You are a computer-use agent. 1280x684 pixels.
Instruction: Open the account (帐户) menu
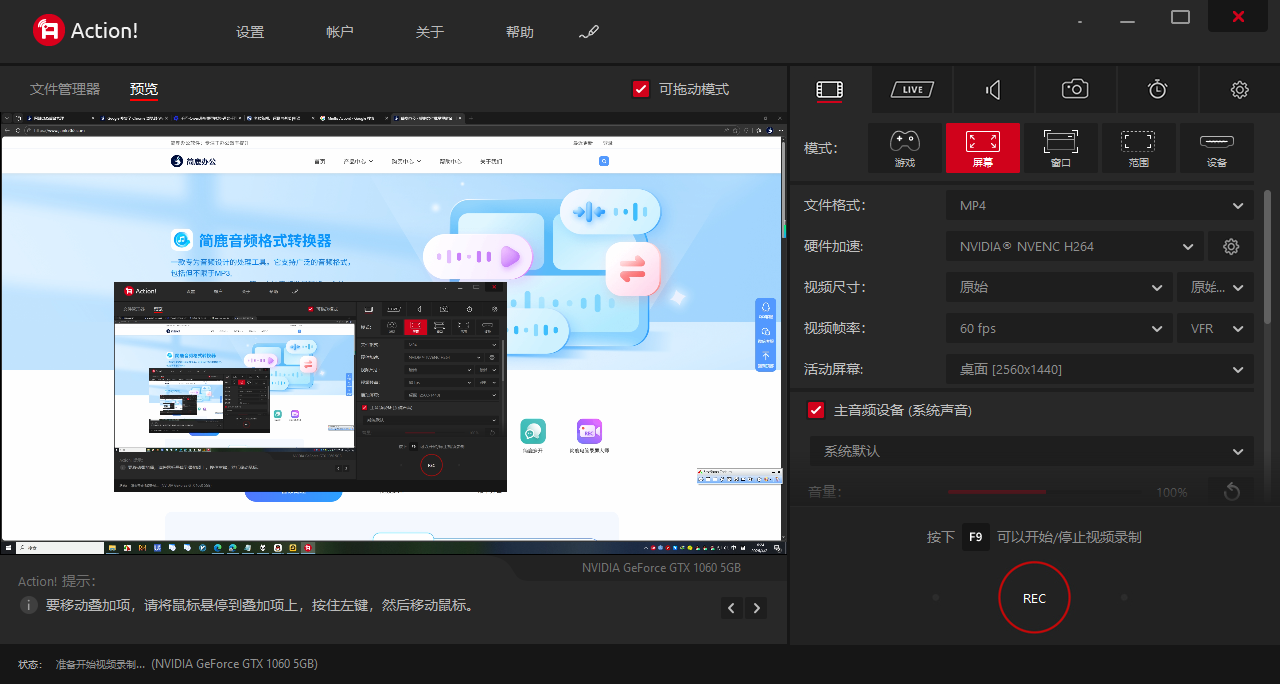pyautogui.click(x=340, y=32)
